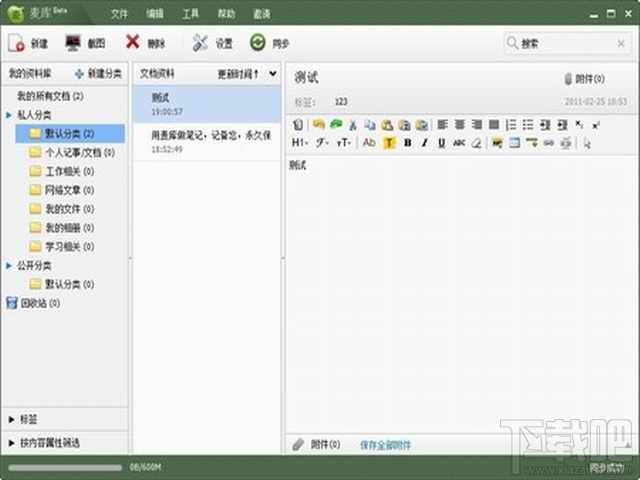Open the font family dropdown
The height and width of the screenshot is (480, 640).
pyautogui.click(x=323, y=143)
